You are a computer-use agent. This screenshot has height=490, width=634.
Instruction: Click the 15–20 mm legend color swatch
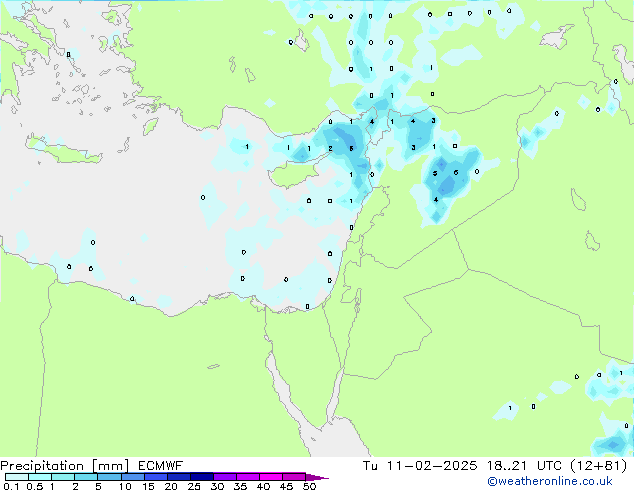[156, 477]
